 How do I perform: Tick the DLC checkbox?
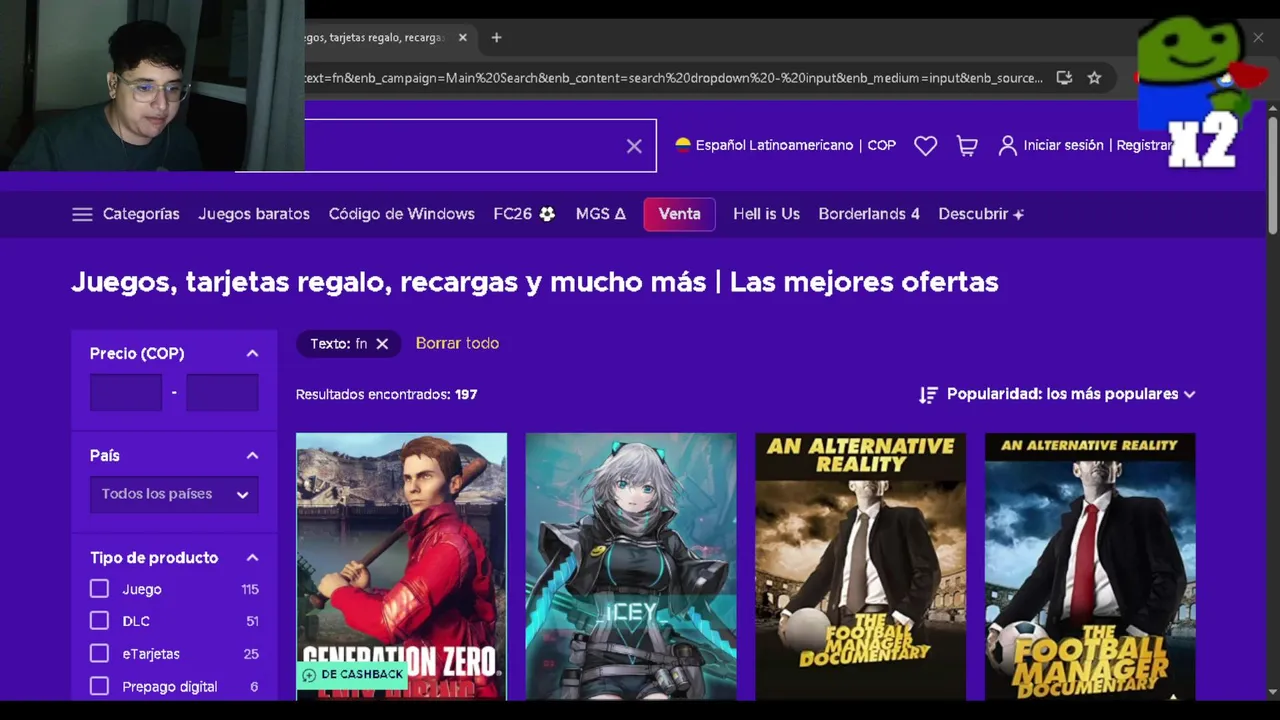[x=99, y=621]
